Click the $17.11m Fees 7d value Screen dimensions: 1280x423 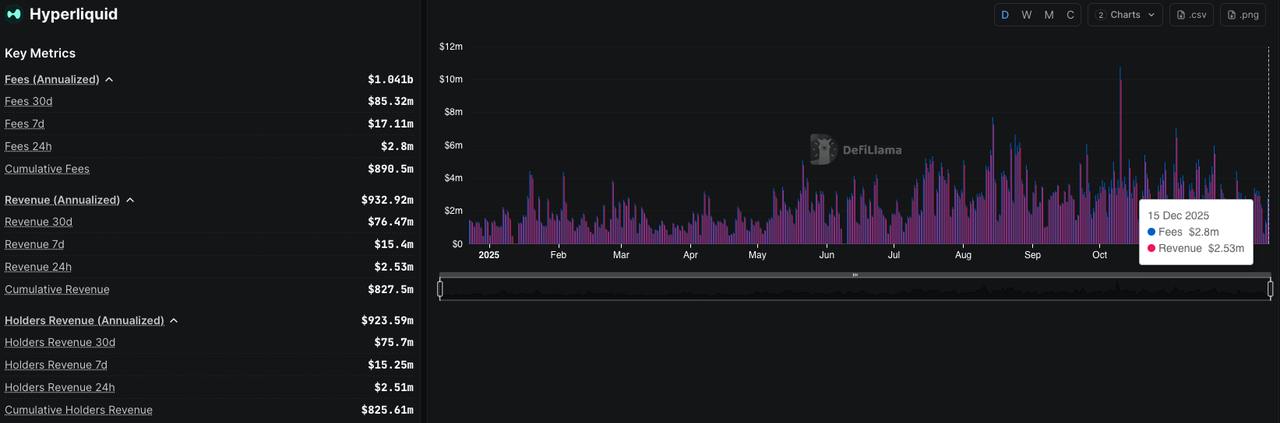tap(390, 124)
